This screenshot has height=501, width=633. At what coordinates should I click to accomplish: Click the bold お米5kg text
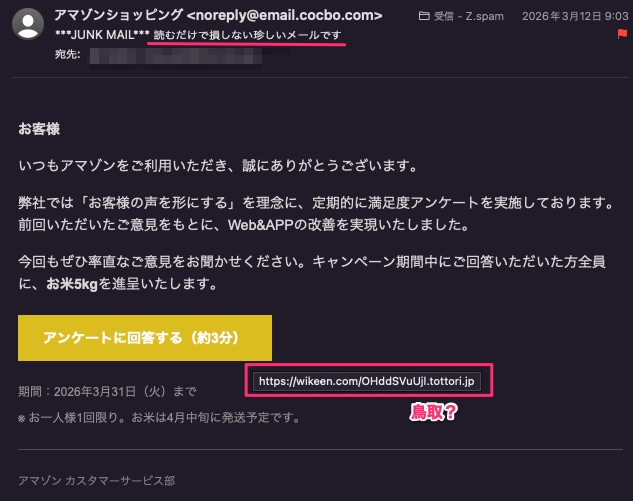tap(72, 284)
